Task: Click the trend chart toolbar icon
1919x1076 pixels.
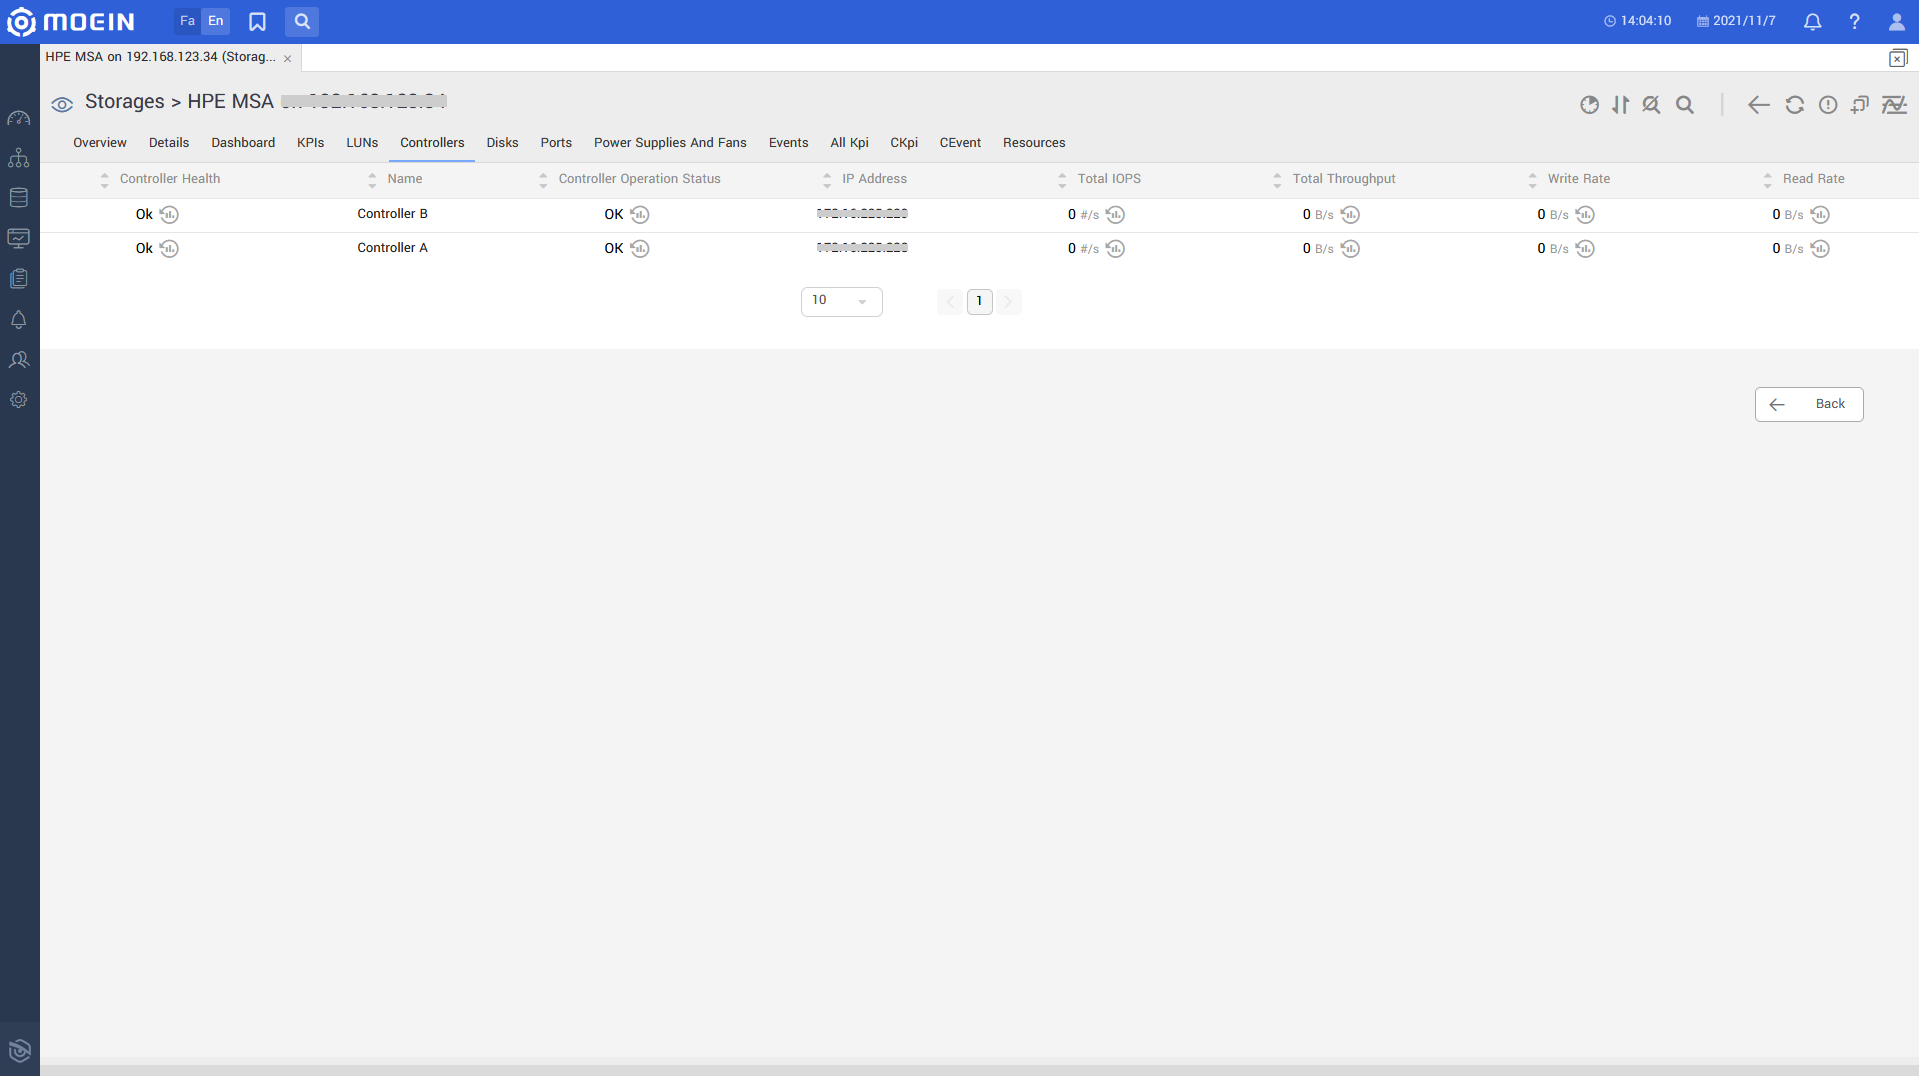Action: click(1894, 105)
